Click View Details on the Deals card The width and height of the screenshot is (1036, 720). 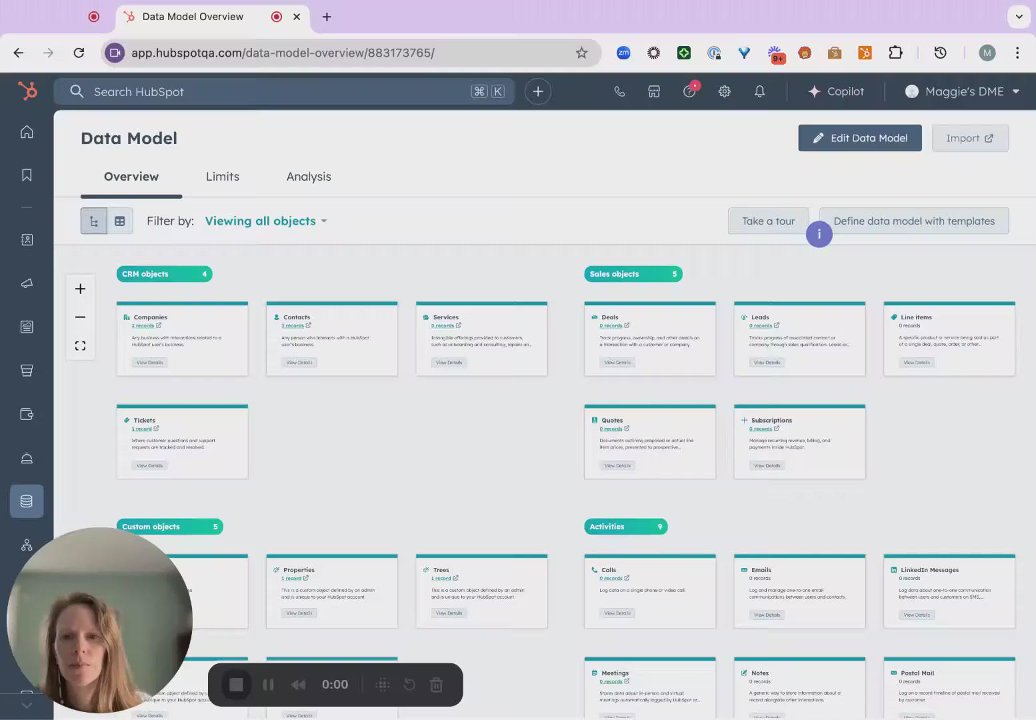tap(617, 362)
